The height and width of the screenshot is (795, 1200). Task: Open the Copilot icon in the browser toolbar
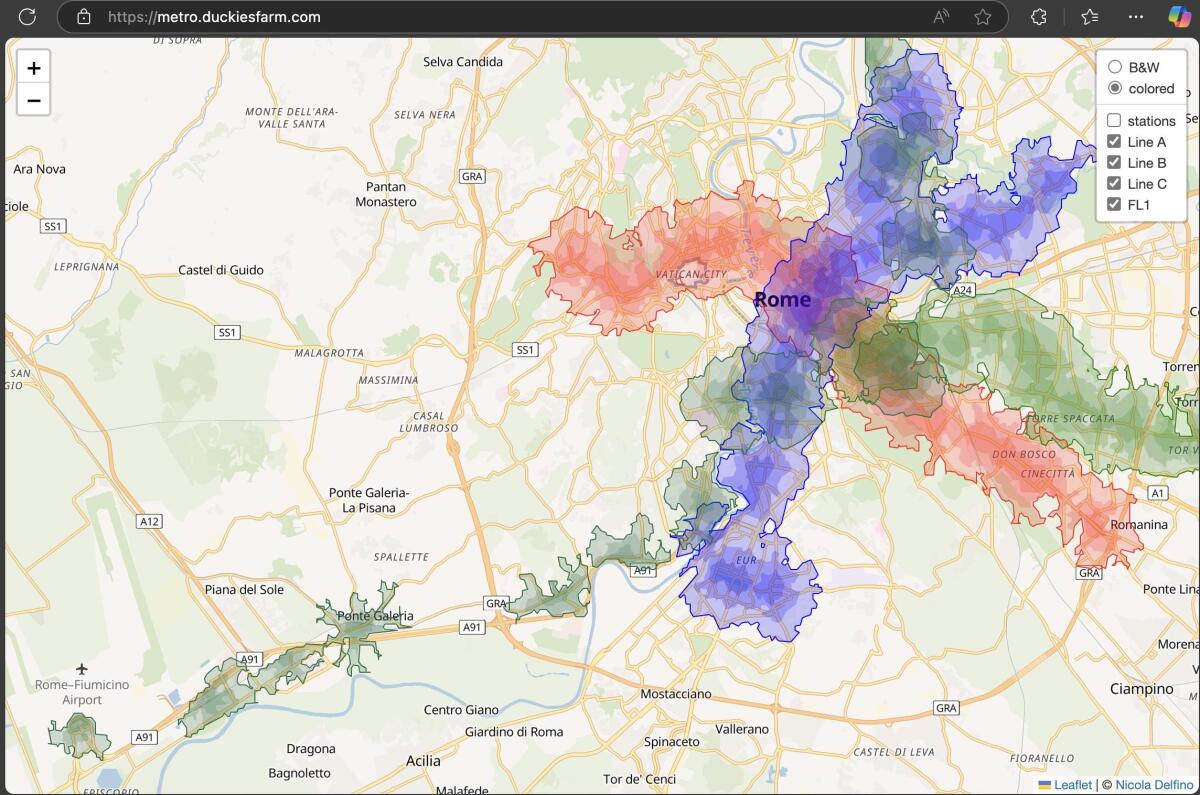point(1179,17)
